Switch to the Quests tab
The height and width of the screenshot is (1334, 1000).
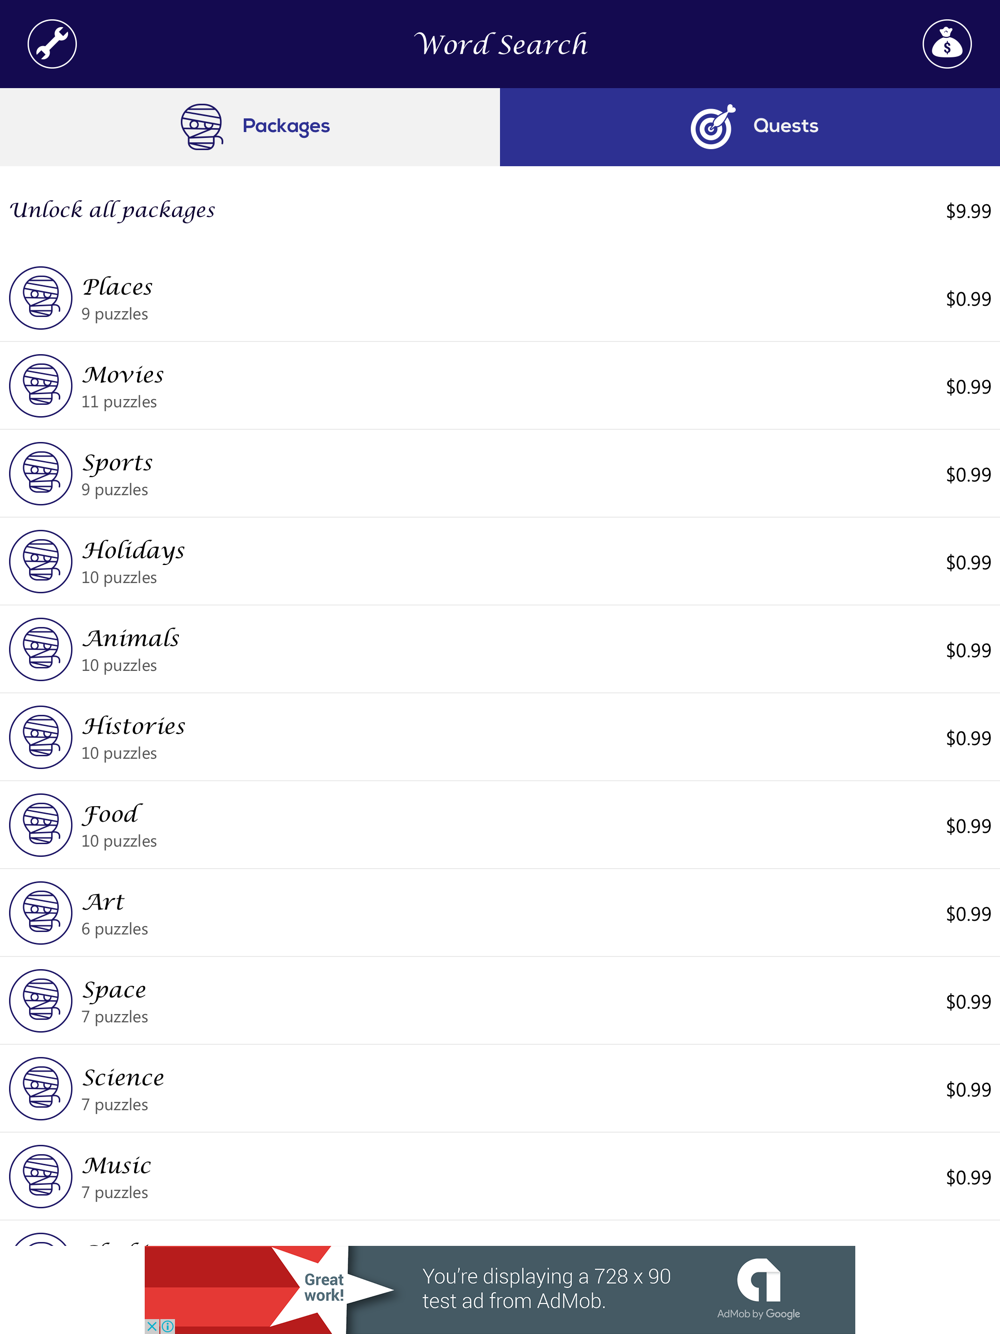tap(750, 127)
